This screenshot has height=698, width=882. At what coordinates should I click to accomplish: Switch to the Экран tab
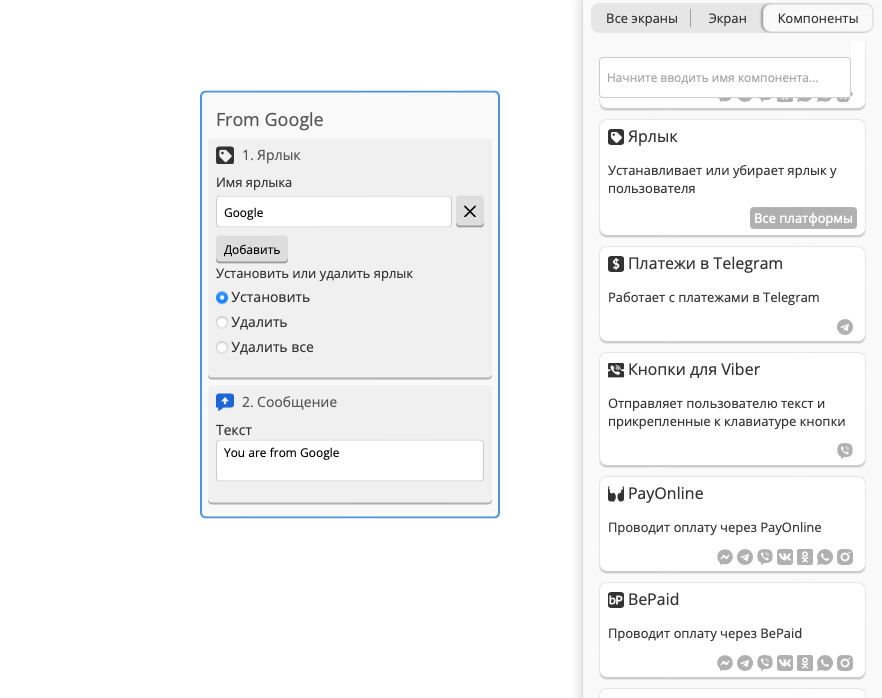(x=727, y=19)
